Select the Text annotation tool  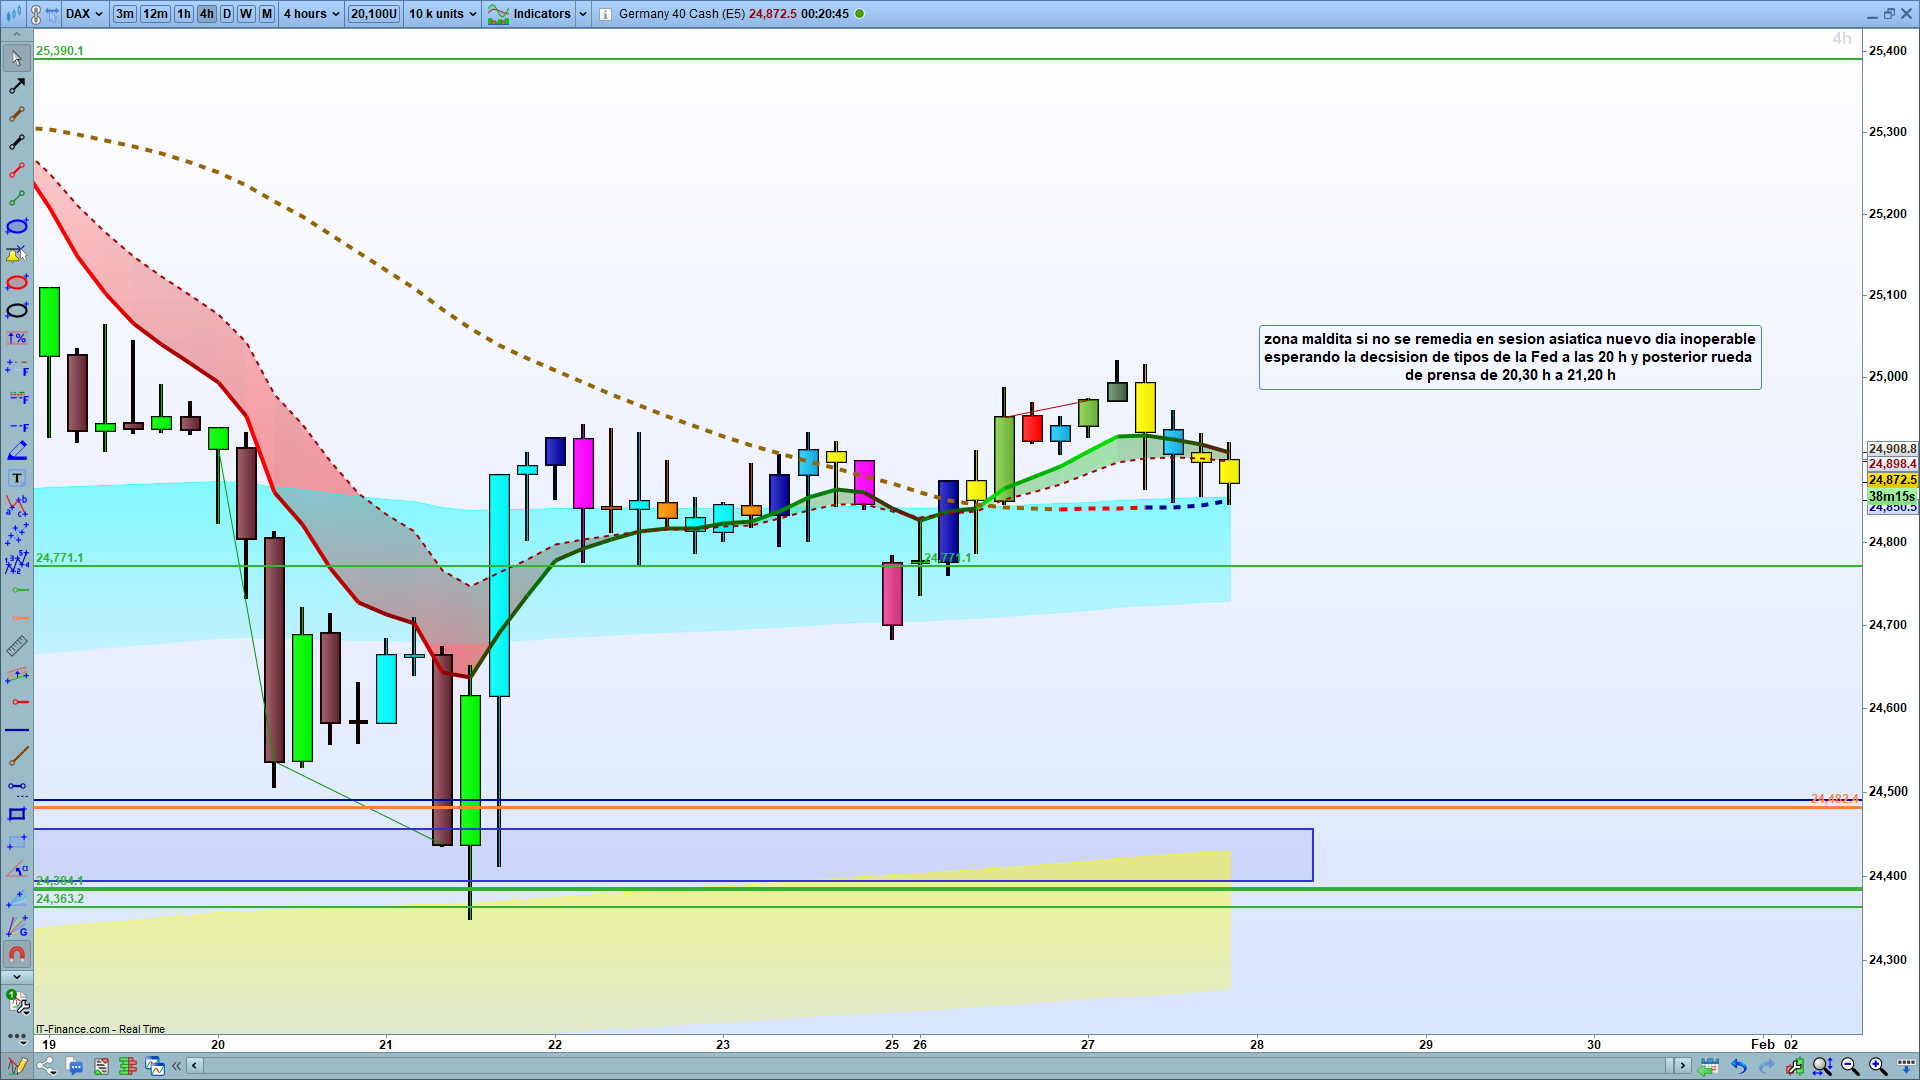[x=17, y=478]
